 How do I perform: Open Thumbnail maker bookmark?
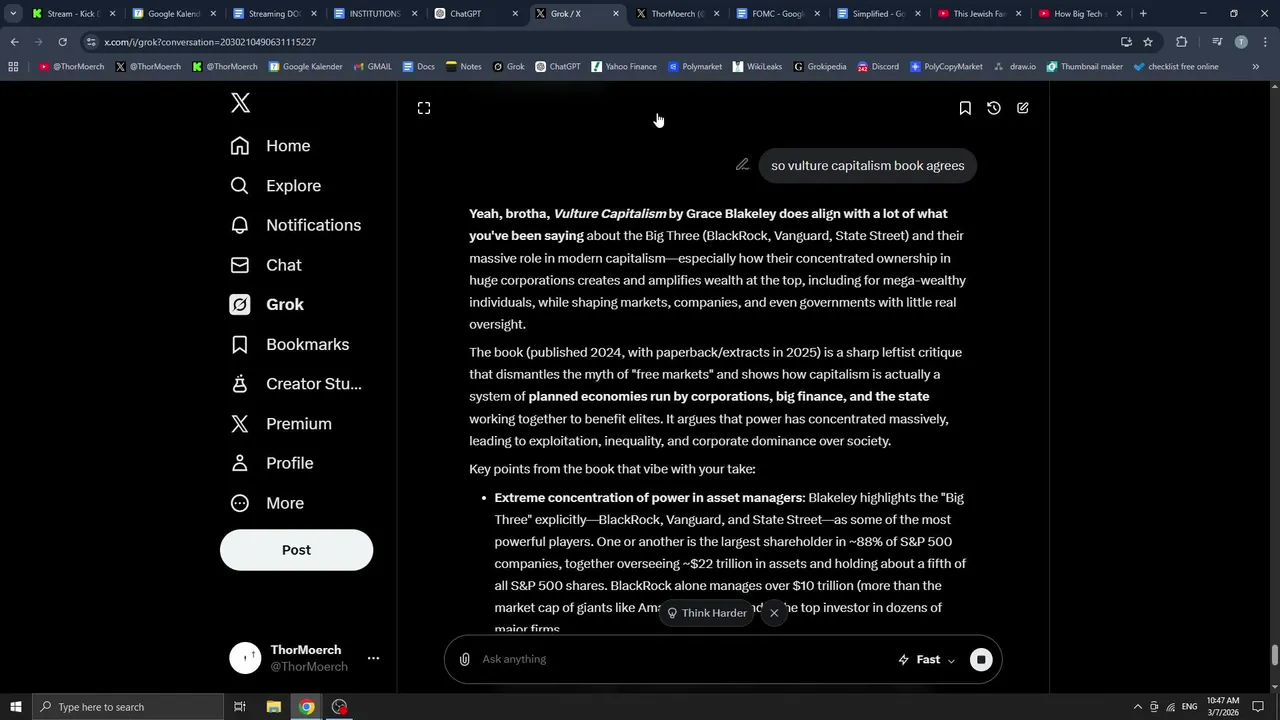(1084, 67)
